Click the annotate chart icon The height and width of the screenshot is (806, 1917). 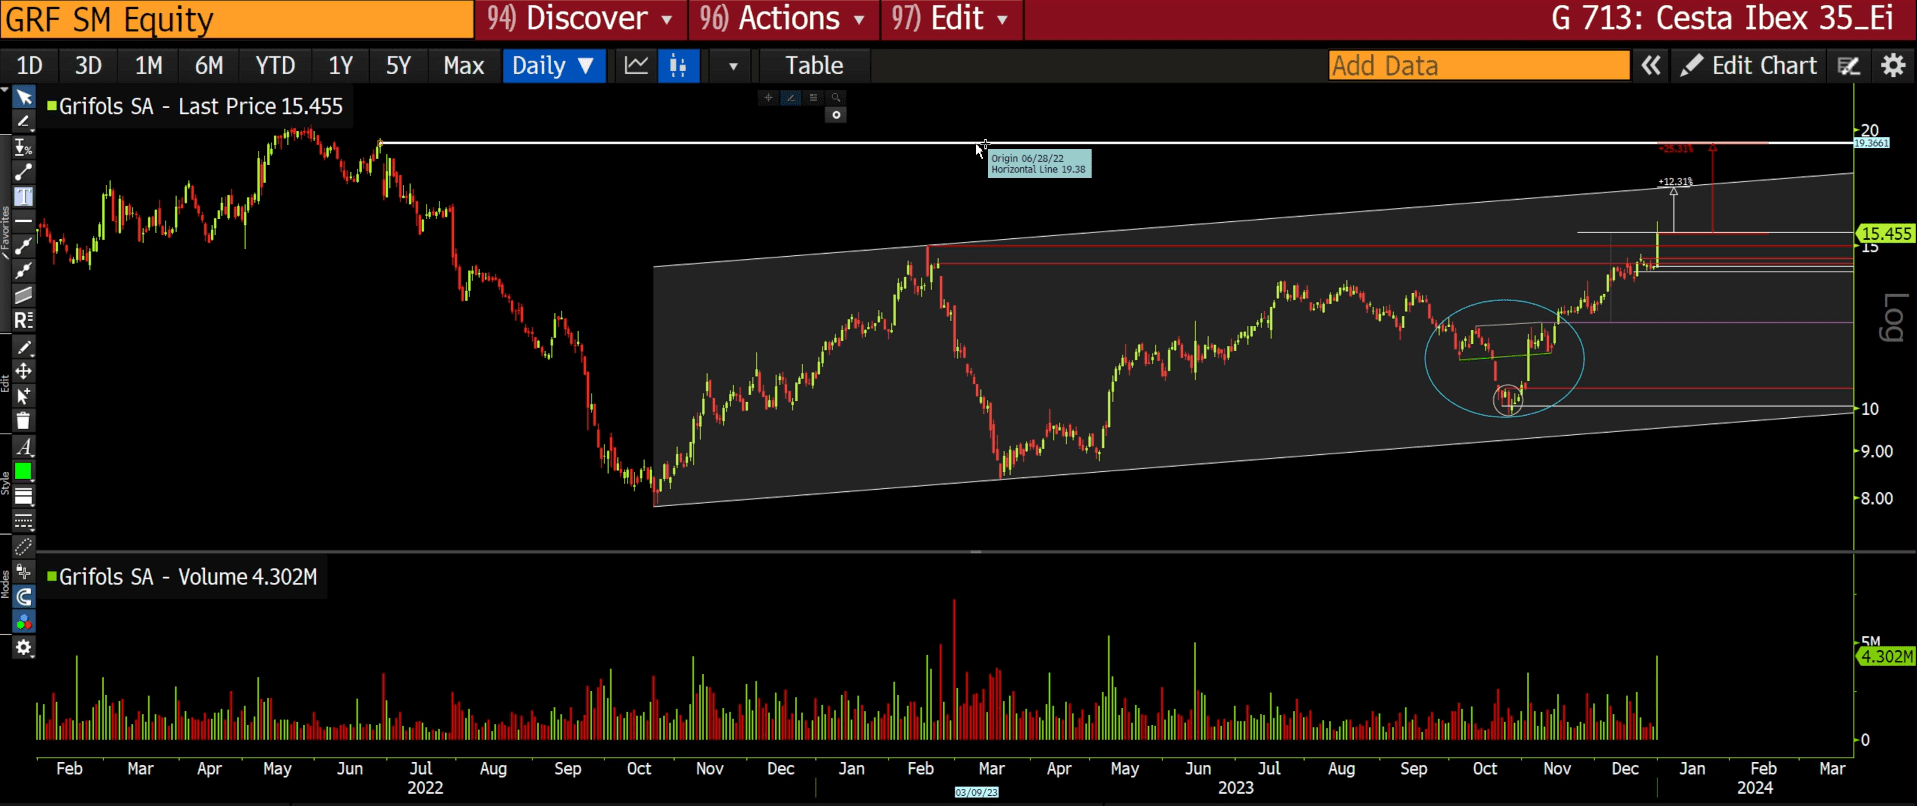coord(1849,66)
